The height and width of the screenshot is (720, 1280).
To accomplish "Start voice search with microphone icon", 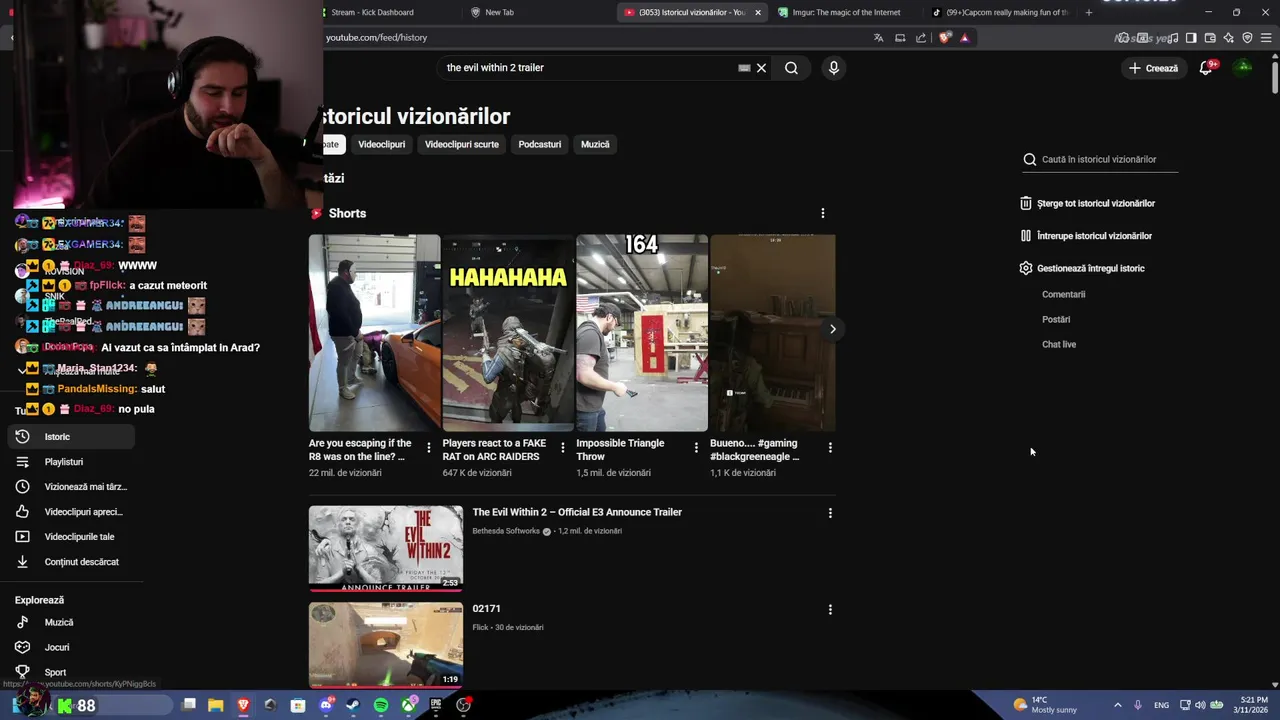I will [834, 68].
